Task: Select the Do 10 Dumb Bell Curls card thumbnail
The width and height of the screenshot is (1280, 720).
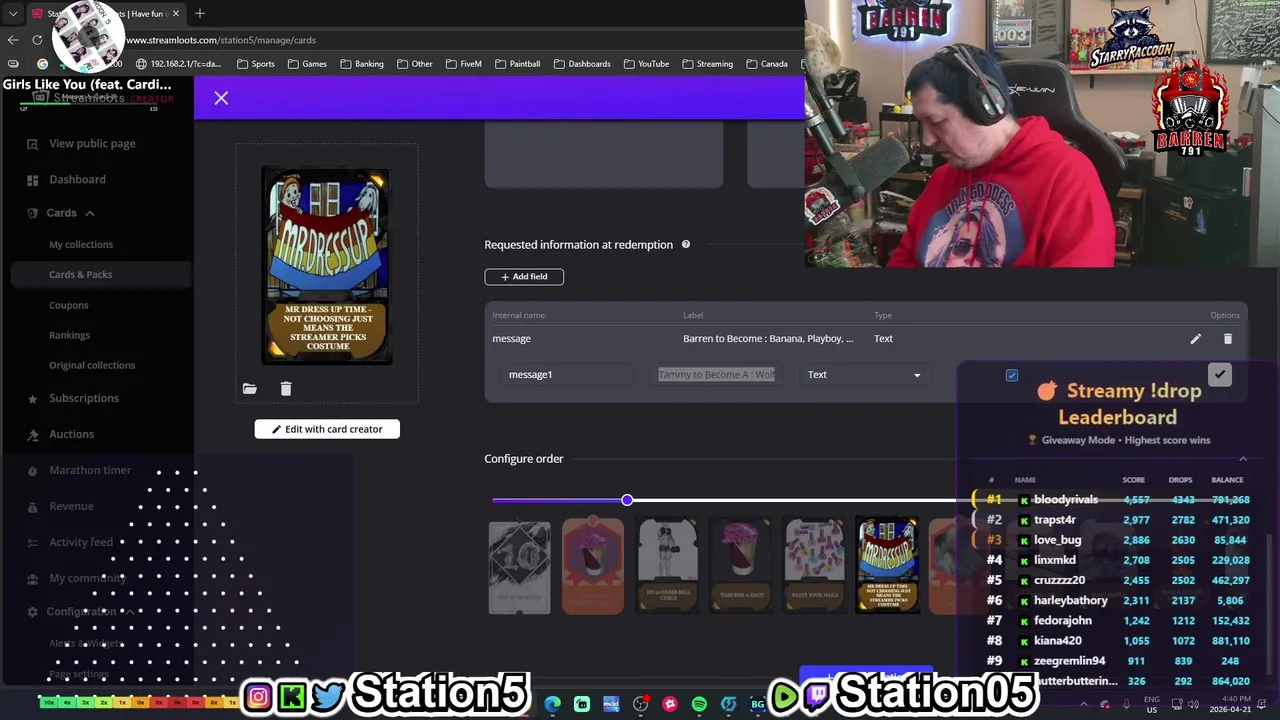Action: coord(667,565)
